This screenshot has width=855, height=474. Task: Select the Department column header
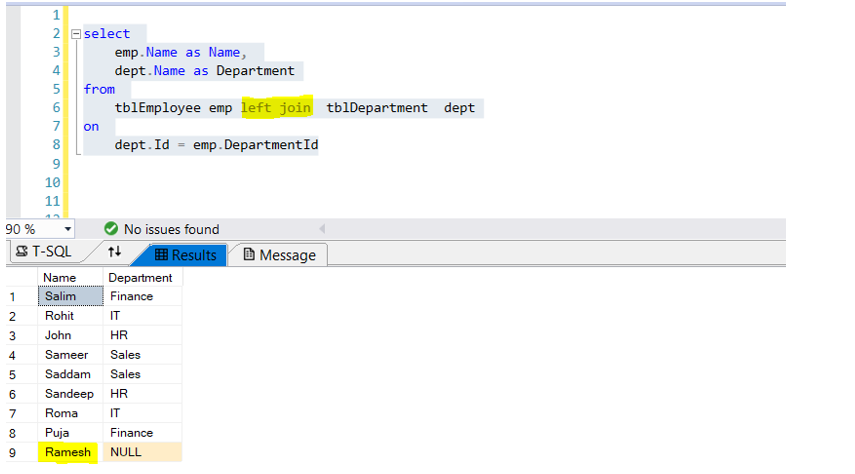click(142, 278)
